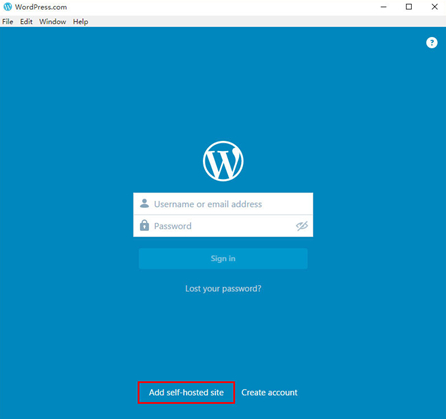Open the question mark help icon
Screen dimensions: 446x419
pyautogui.click(x=432, y=43)
